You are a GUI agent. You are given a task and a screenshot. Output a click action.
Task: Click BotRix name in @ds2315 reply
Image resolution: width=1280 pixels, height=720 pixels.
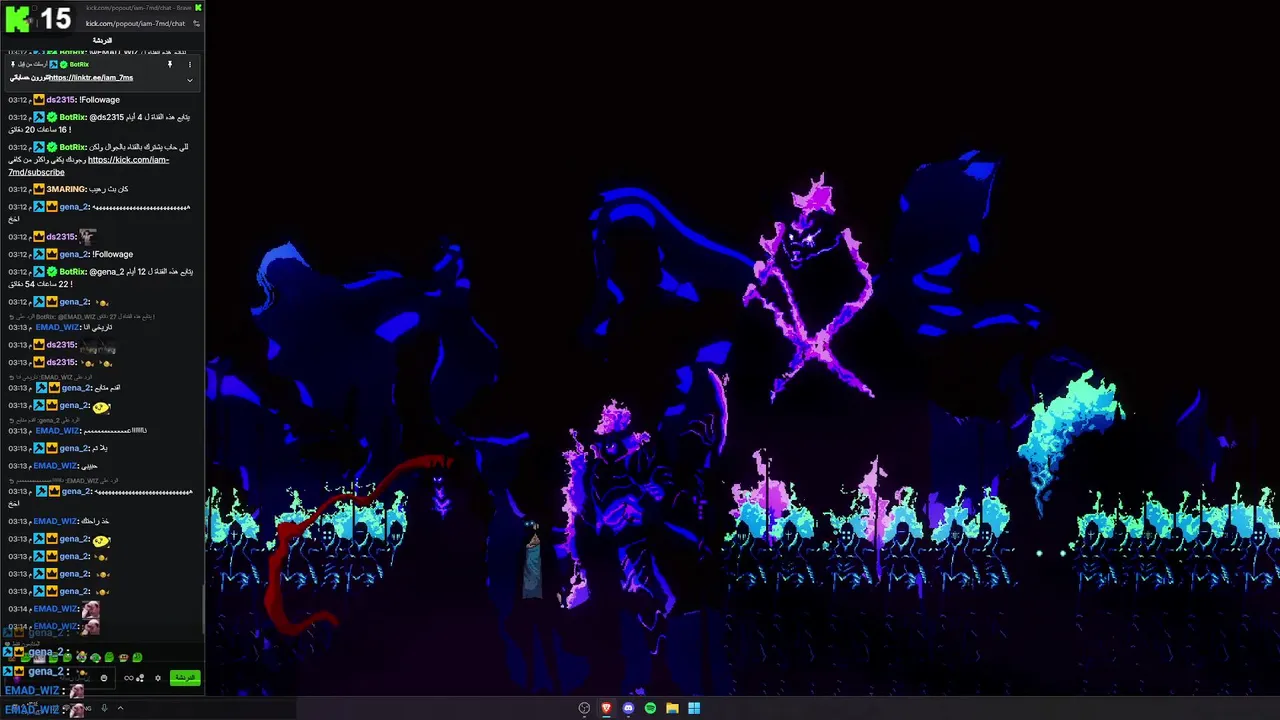pos(72,117)
